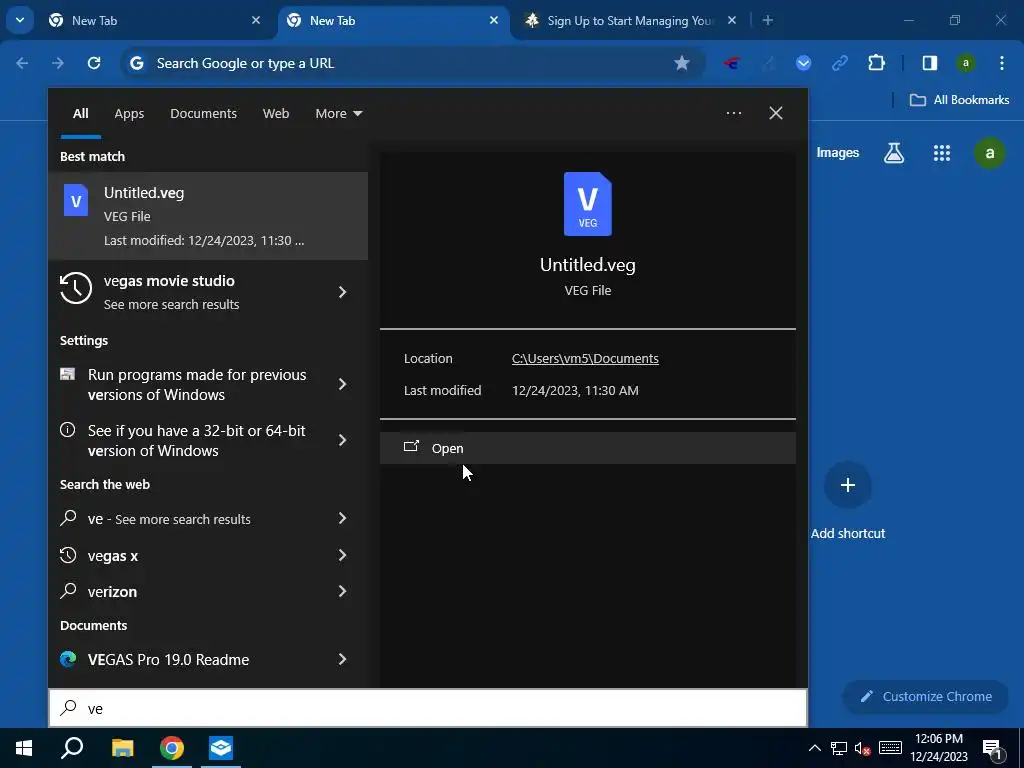Open the blue box app in taskbar
This screenshot has width=1024, height=768.
pos(221,748)
